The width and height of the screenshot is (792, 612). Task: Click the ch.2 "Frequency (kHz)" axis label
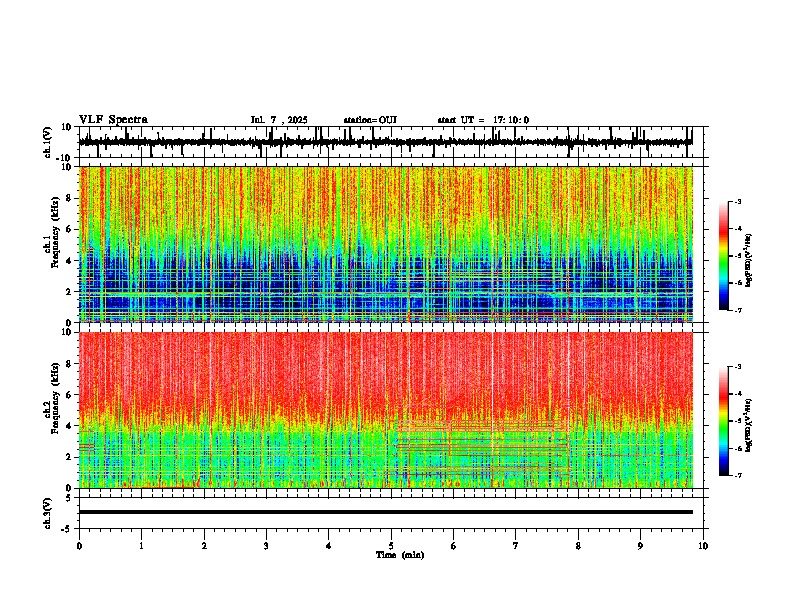[57, 398]
